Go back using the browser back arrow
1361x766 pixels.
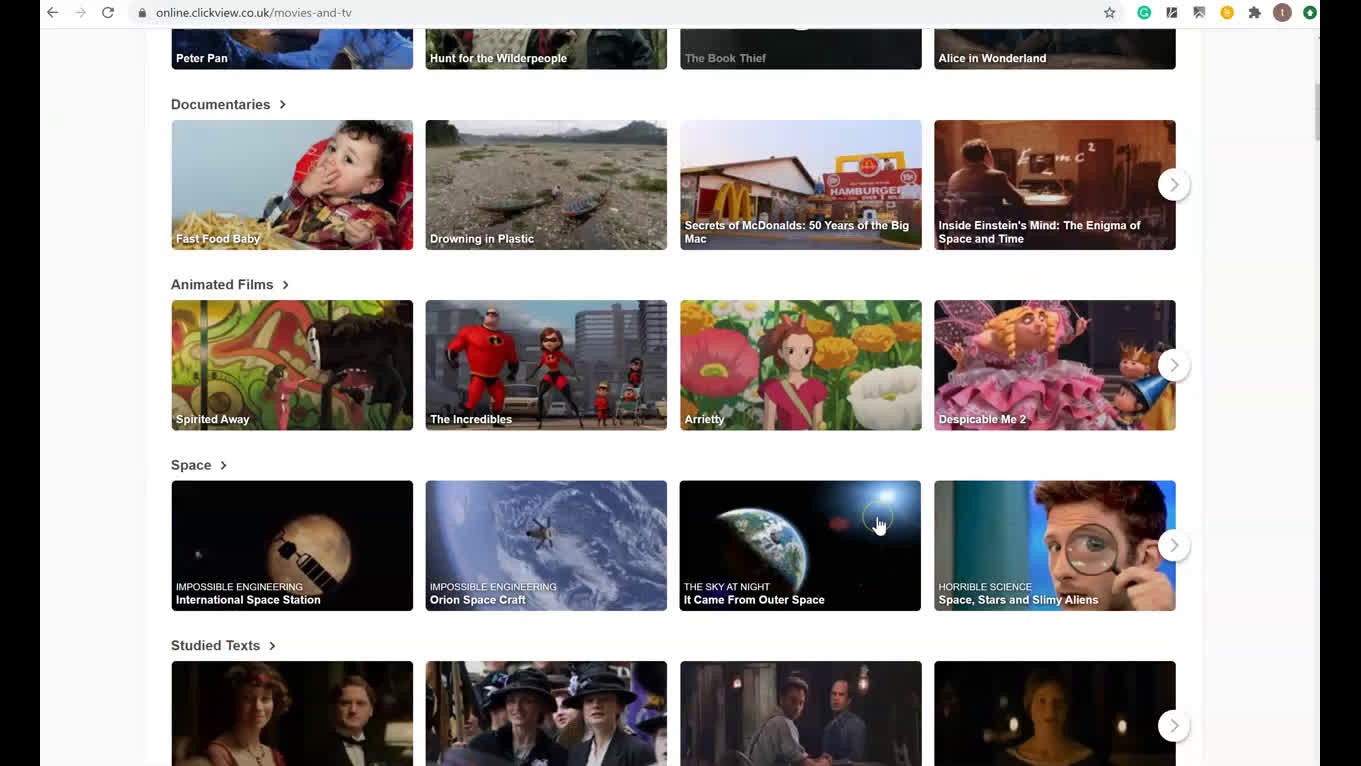[x=52, y=13]
